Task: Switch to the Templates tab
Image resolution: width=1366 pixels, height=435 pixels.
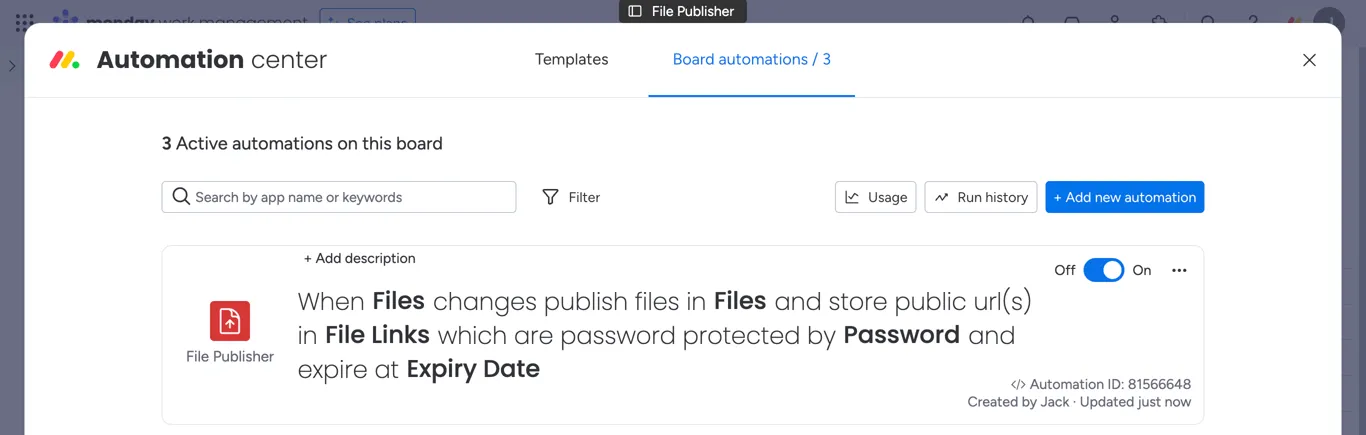Action: pos(571,60)
